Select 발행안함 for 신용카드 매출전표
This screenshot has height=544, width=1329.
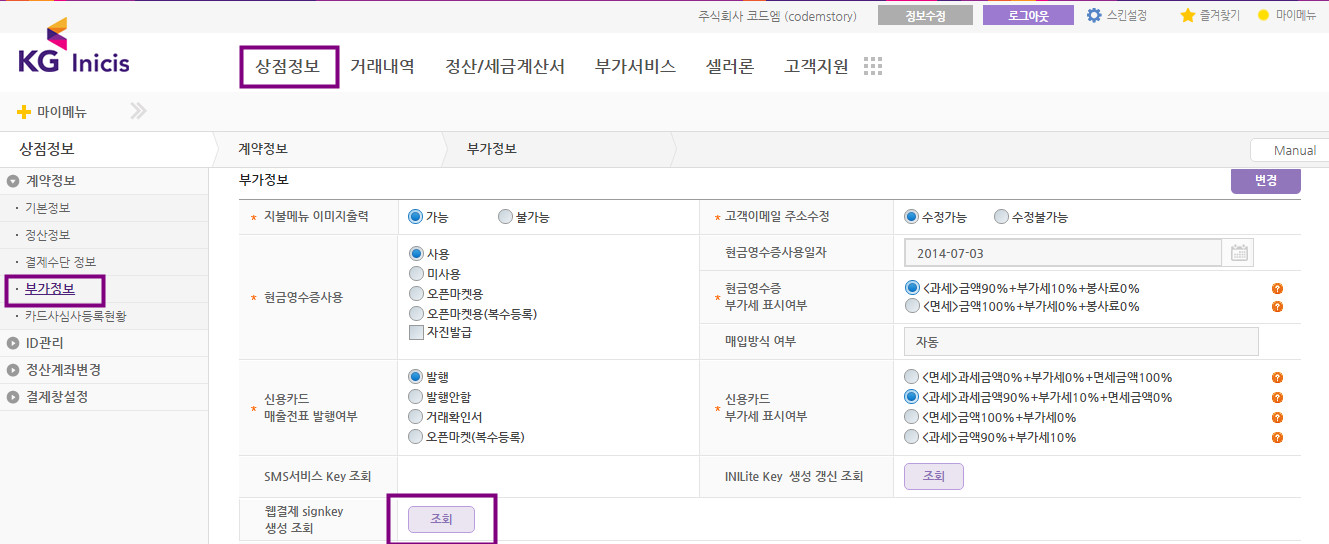point(416,397)
